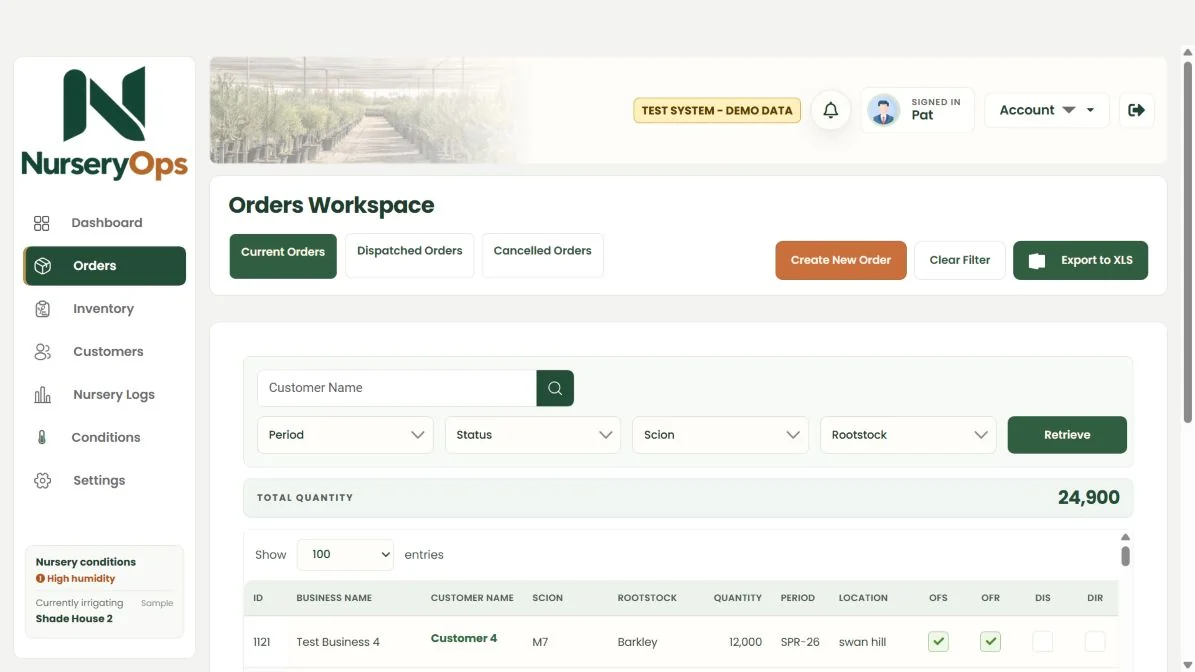Image resolution: width=1195 pixels, height=672 pixels.
Task: Click the Retrieve button
Action: click(x=1067, y=435)
